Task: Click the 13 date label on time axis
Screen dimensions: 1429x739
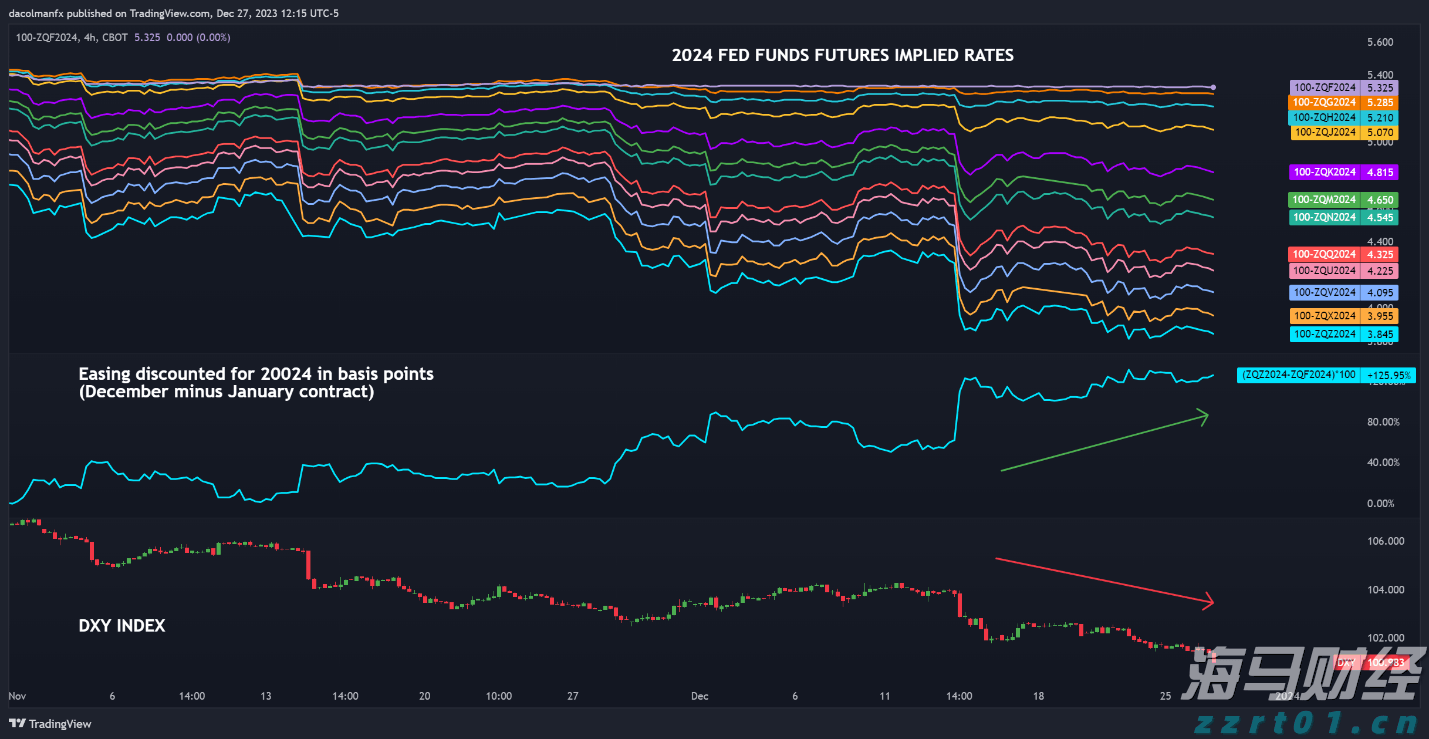Action: point(265,695)
